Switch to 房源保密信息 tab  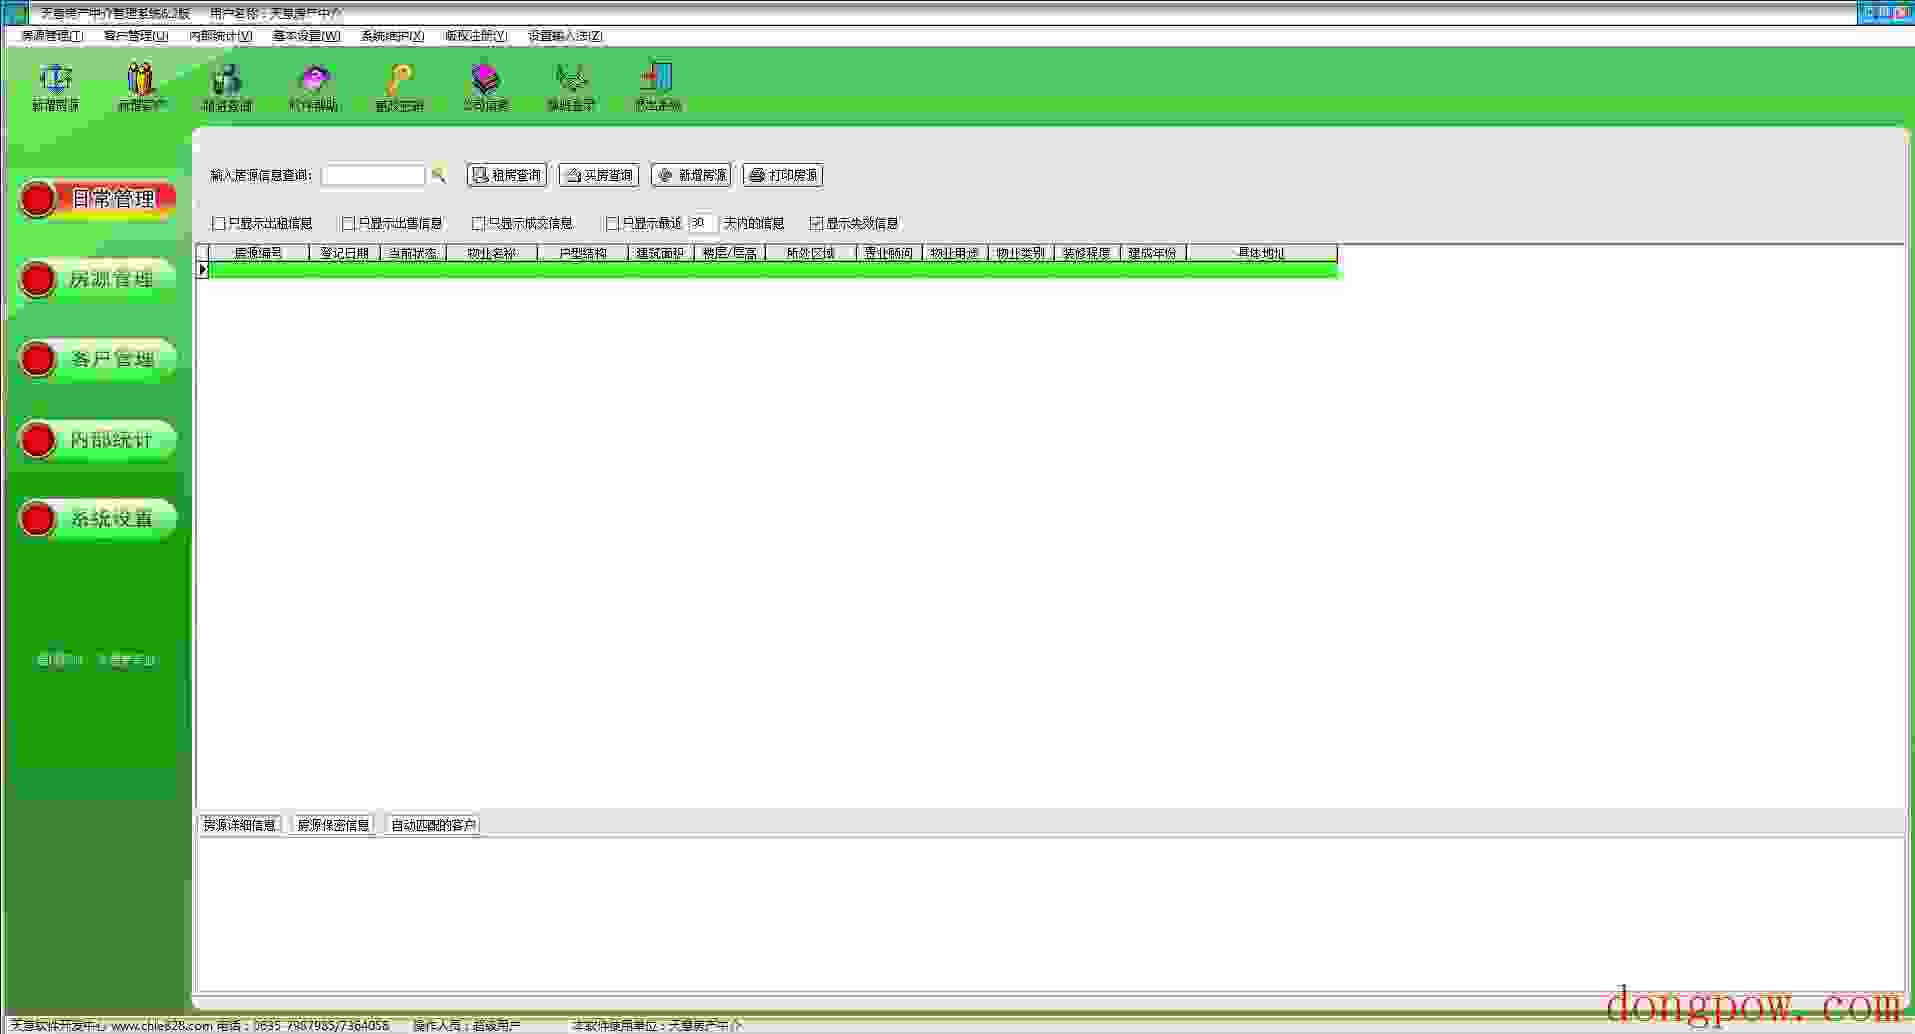tap(333, 825)
